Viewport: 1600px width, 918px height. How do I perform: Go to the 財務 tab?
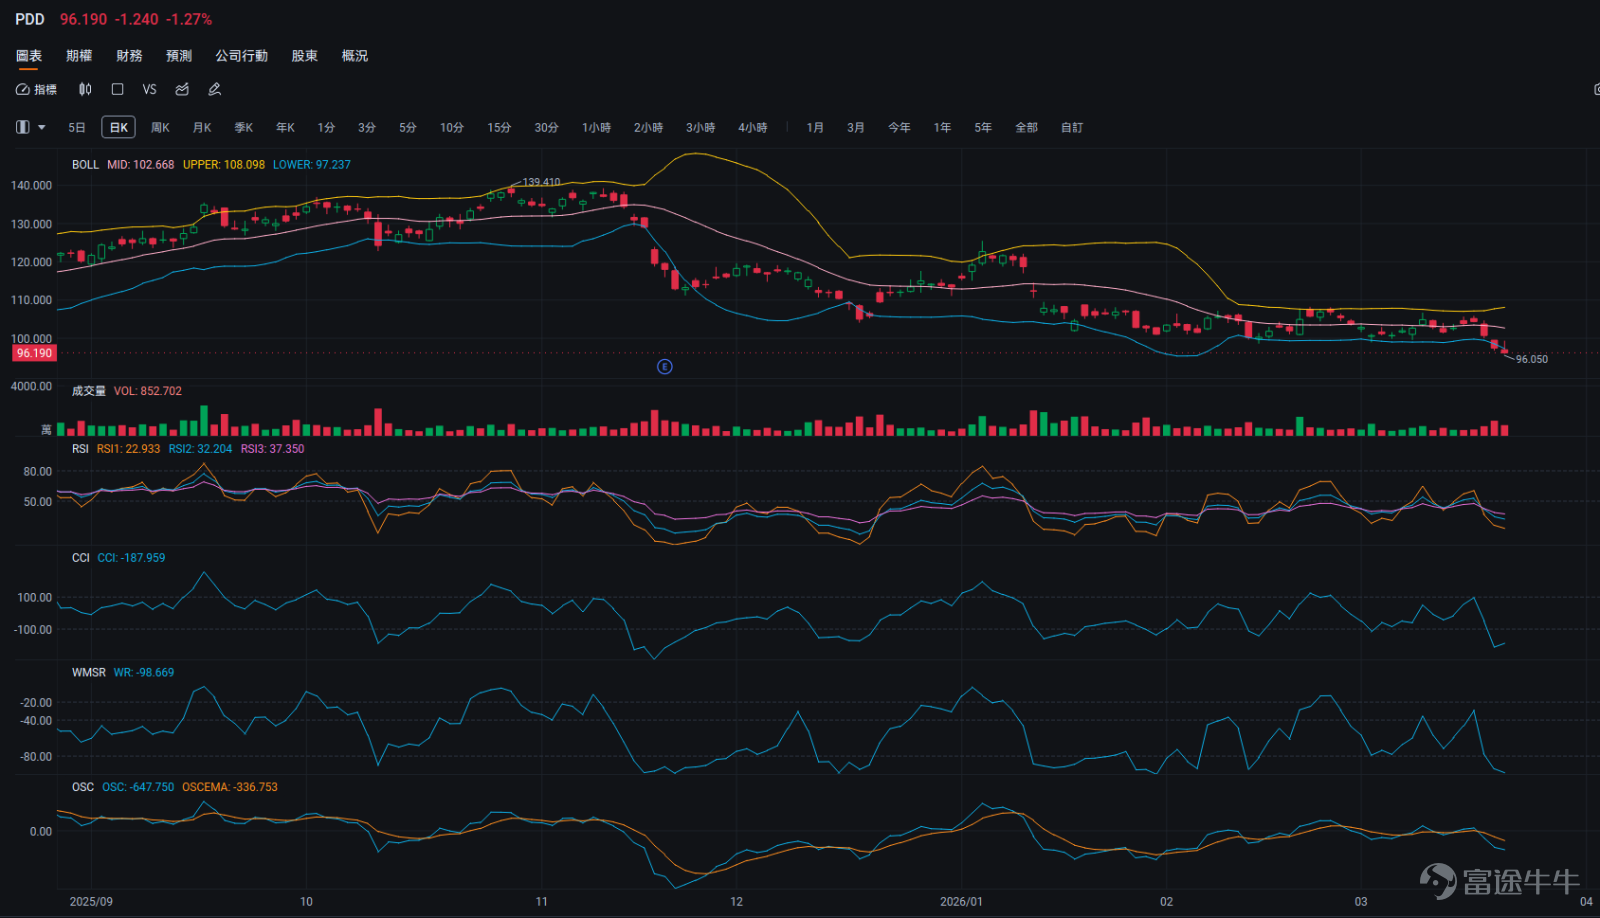tap(129, 56)
